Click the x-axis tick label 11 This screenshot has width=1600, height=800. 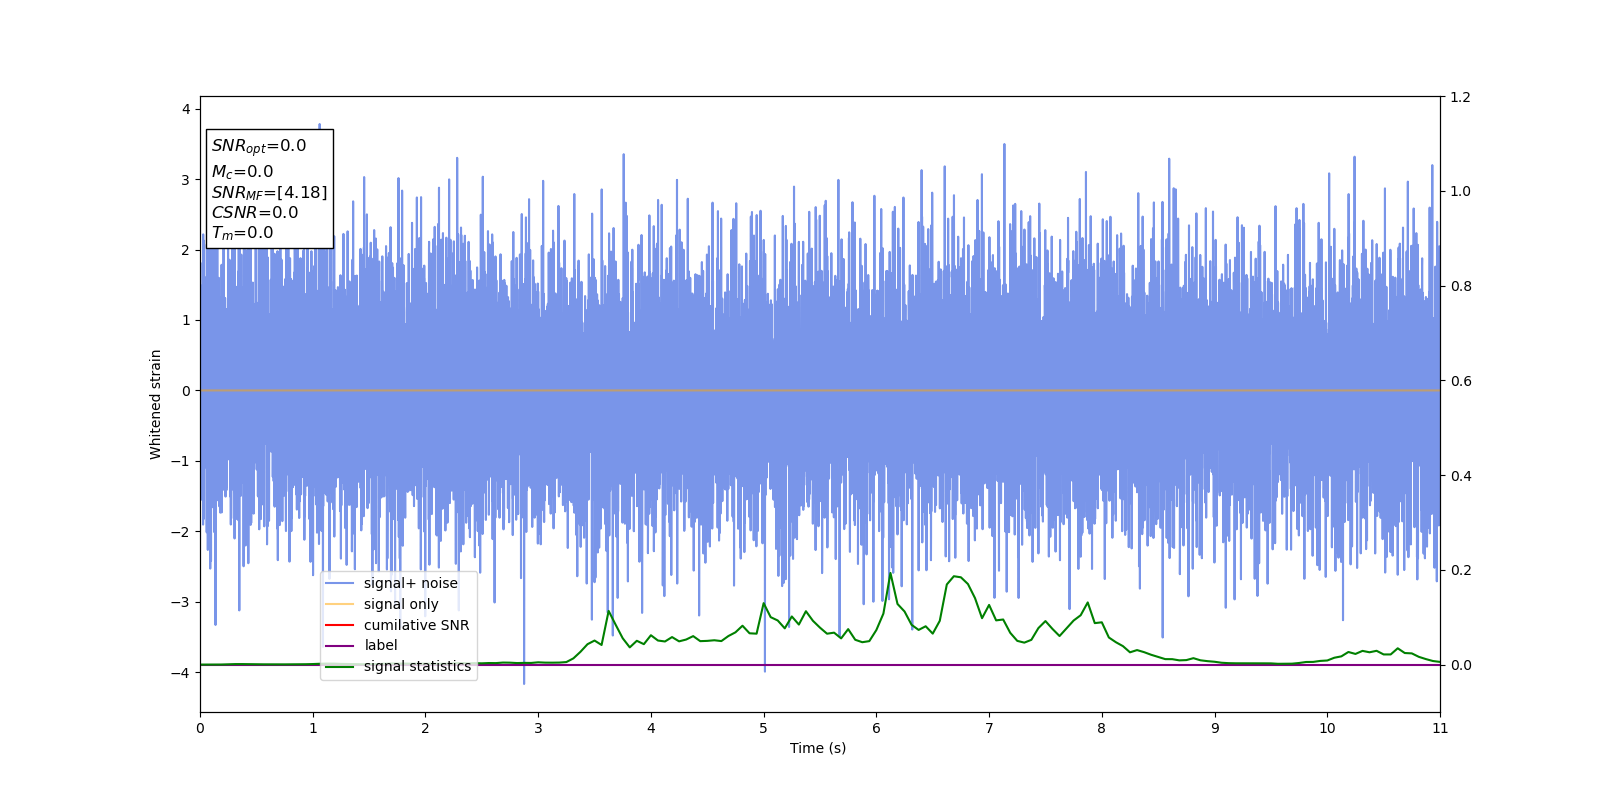click(x=1440, y=728)
